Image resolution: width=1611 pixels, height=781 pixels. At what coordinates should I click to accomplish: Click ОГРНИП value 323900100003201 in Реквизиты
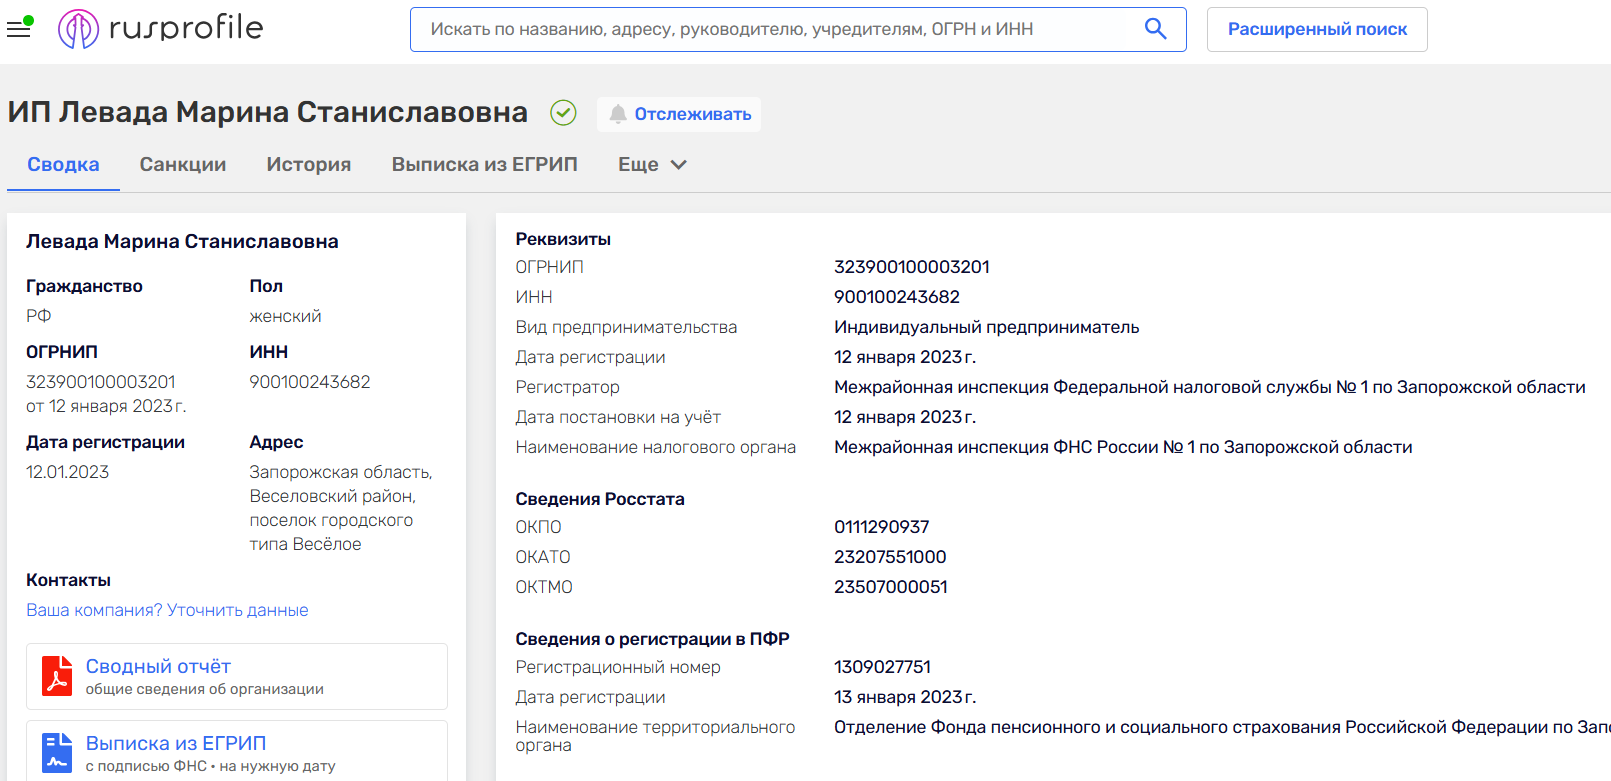click(x=912, y=267)
